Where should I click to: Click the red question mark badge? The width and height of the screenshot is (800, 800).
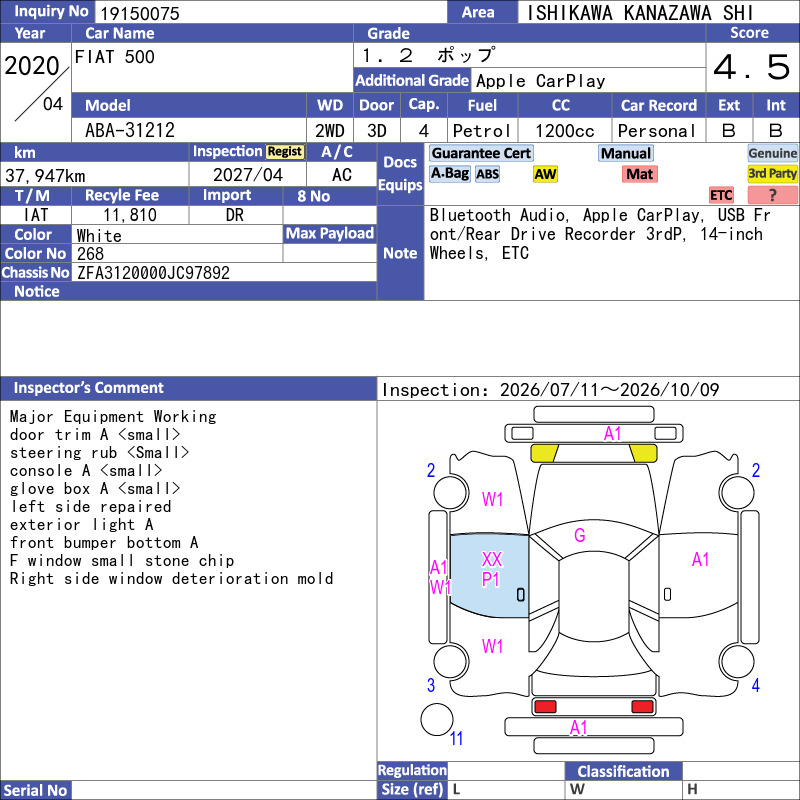coord(772,195)
